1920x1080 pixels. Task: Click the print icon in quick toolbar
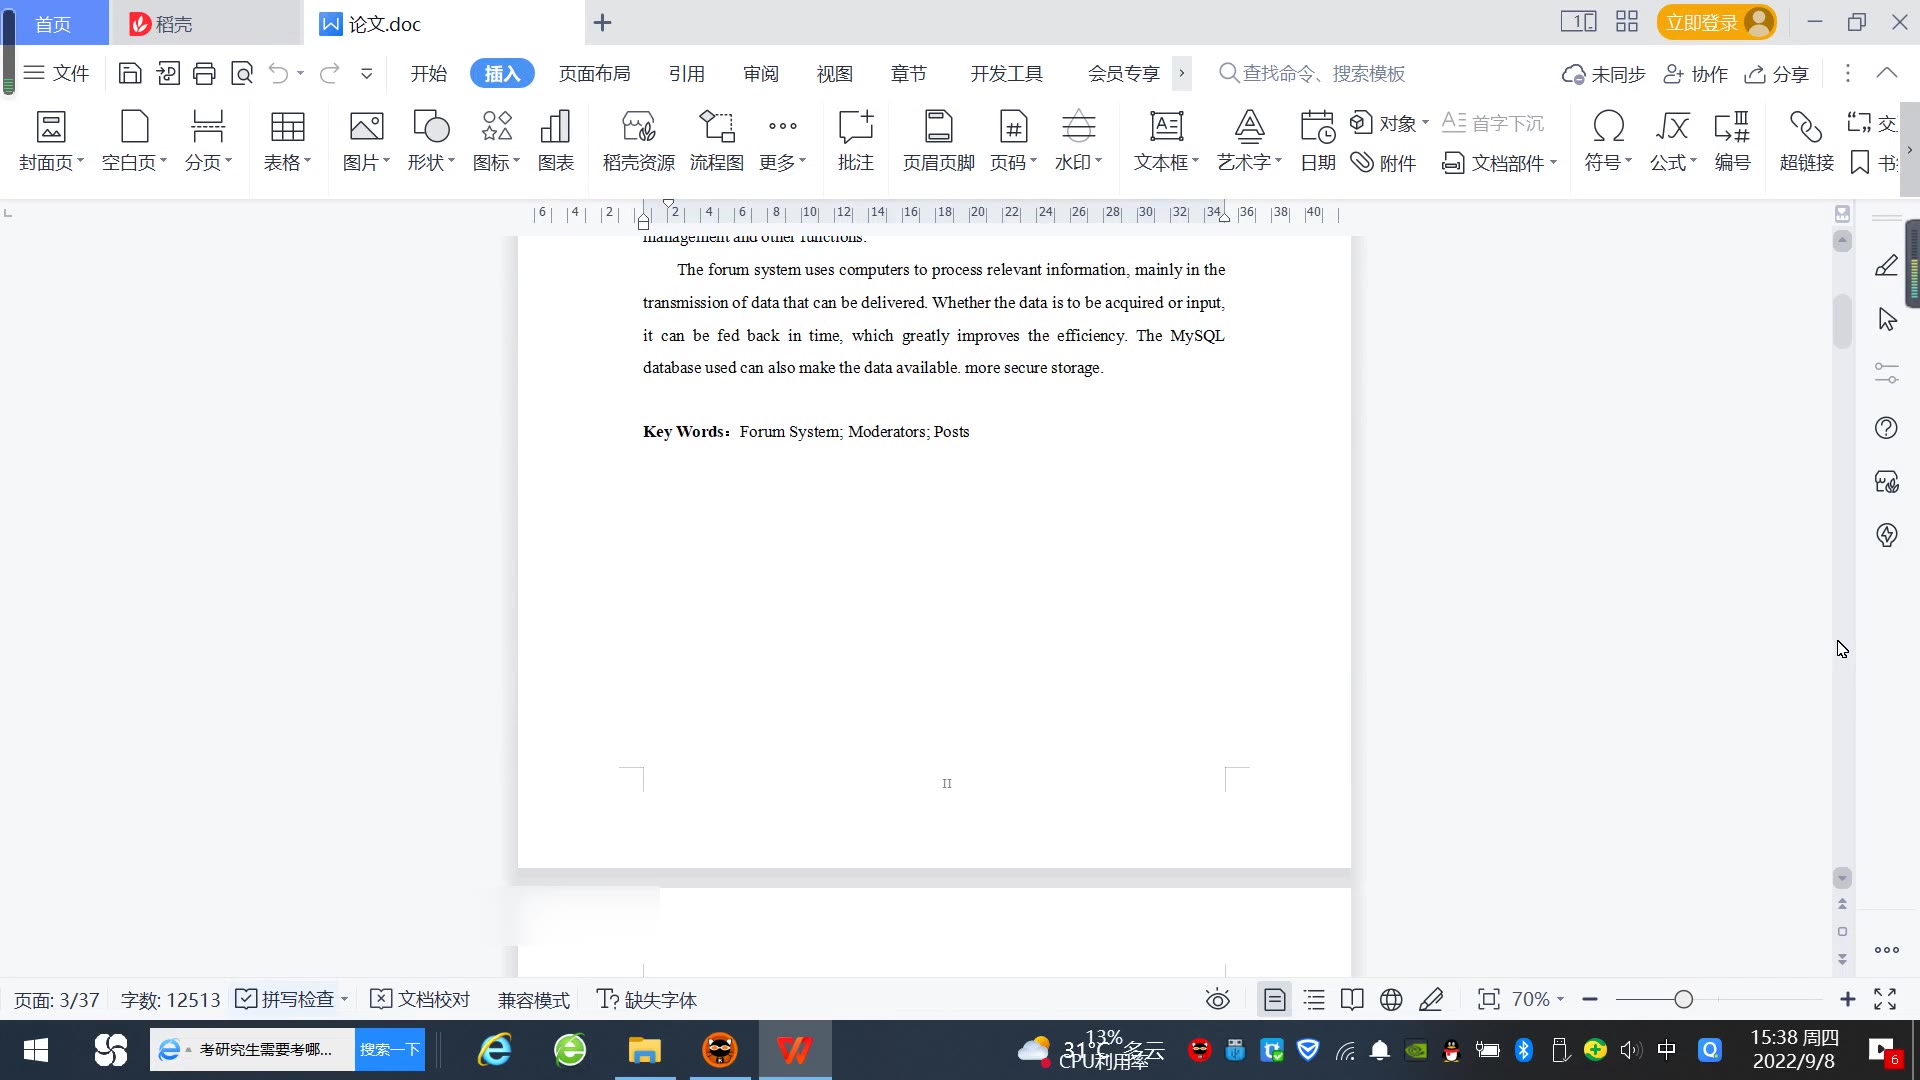click(204, 73)
